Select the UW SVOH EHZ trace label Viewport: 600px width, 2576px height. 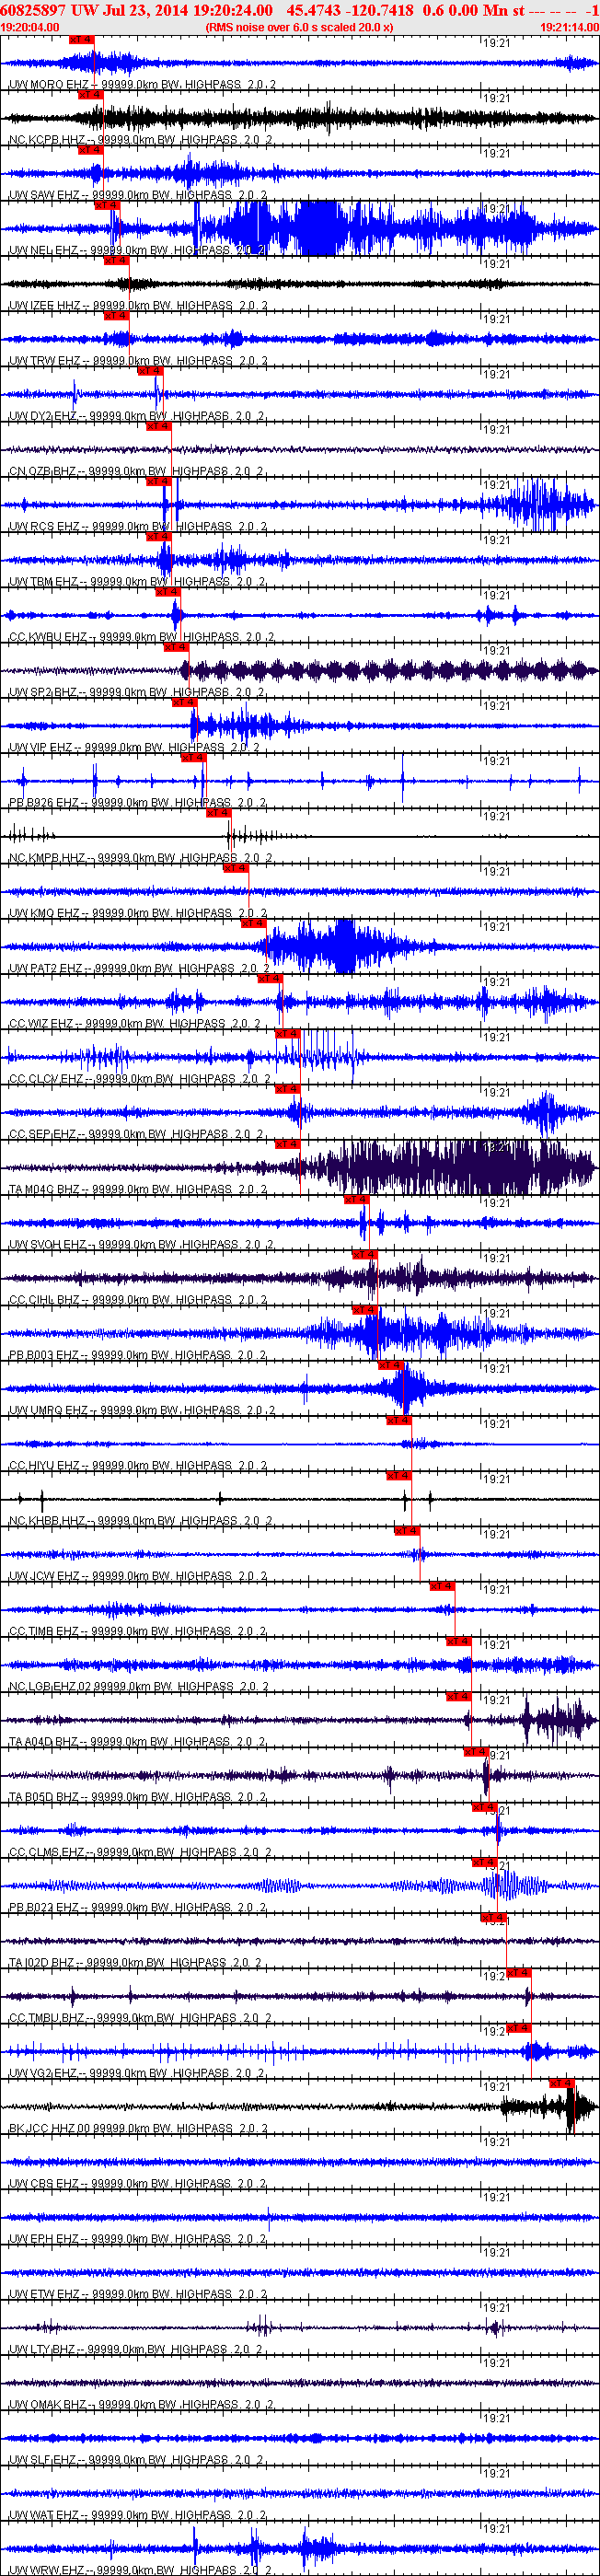[141, 1244]
